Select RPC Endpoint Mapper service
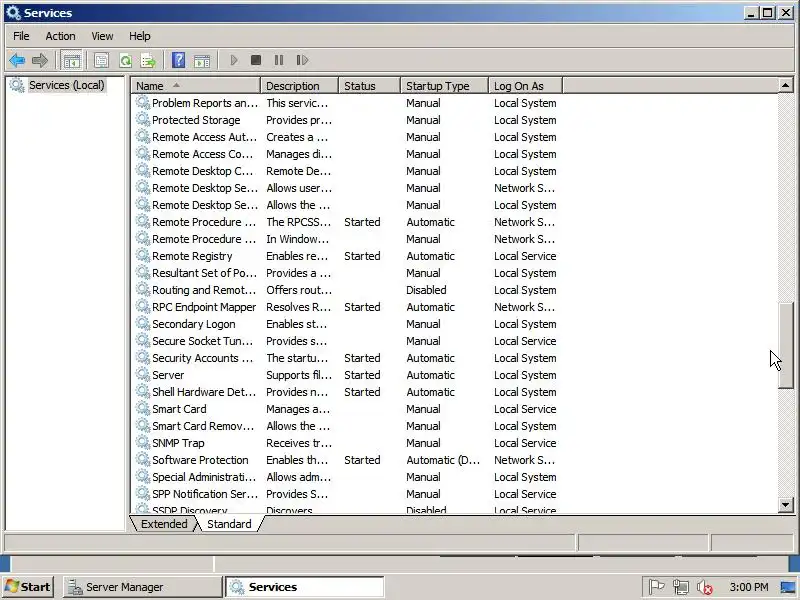 coord(347,307)
